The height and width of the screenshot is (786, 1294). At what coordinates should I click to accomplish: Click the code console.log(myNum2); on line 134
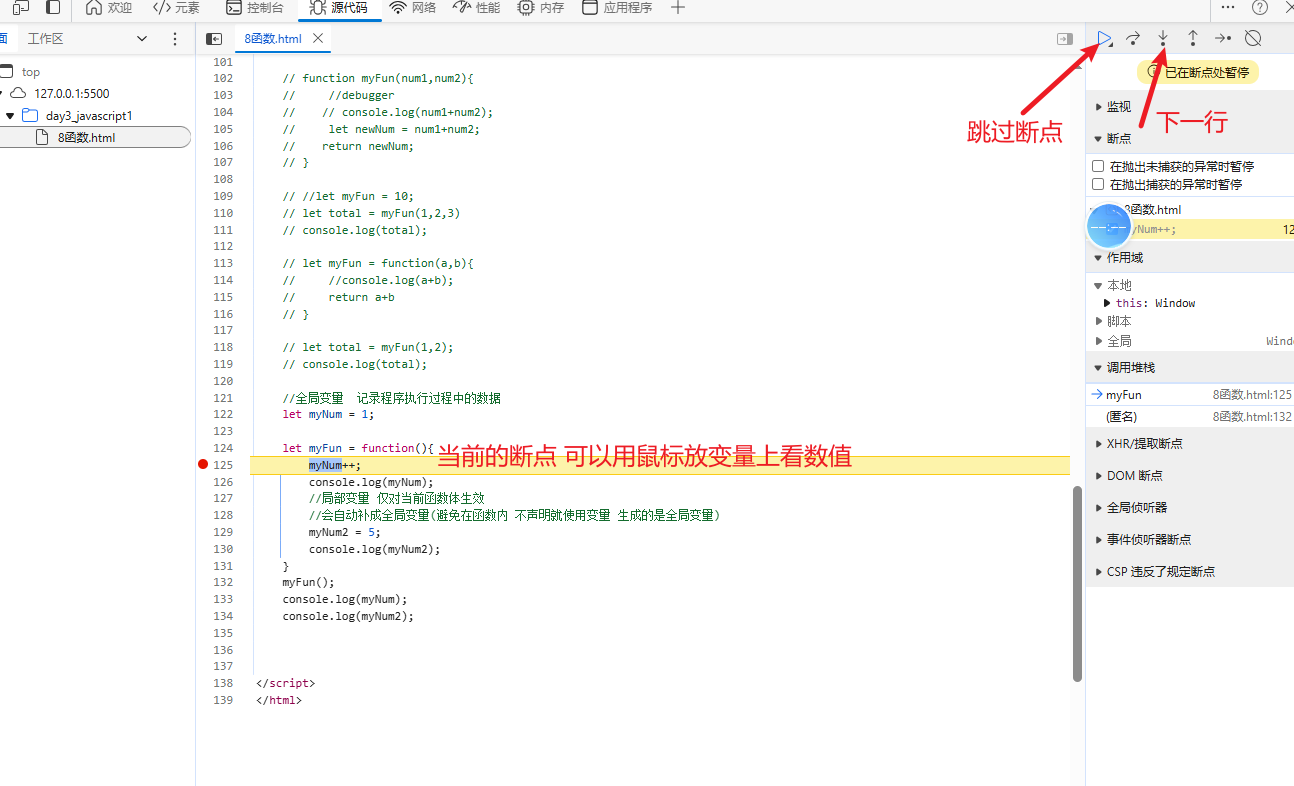(x=348, y=617)
